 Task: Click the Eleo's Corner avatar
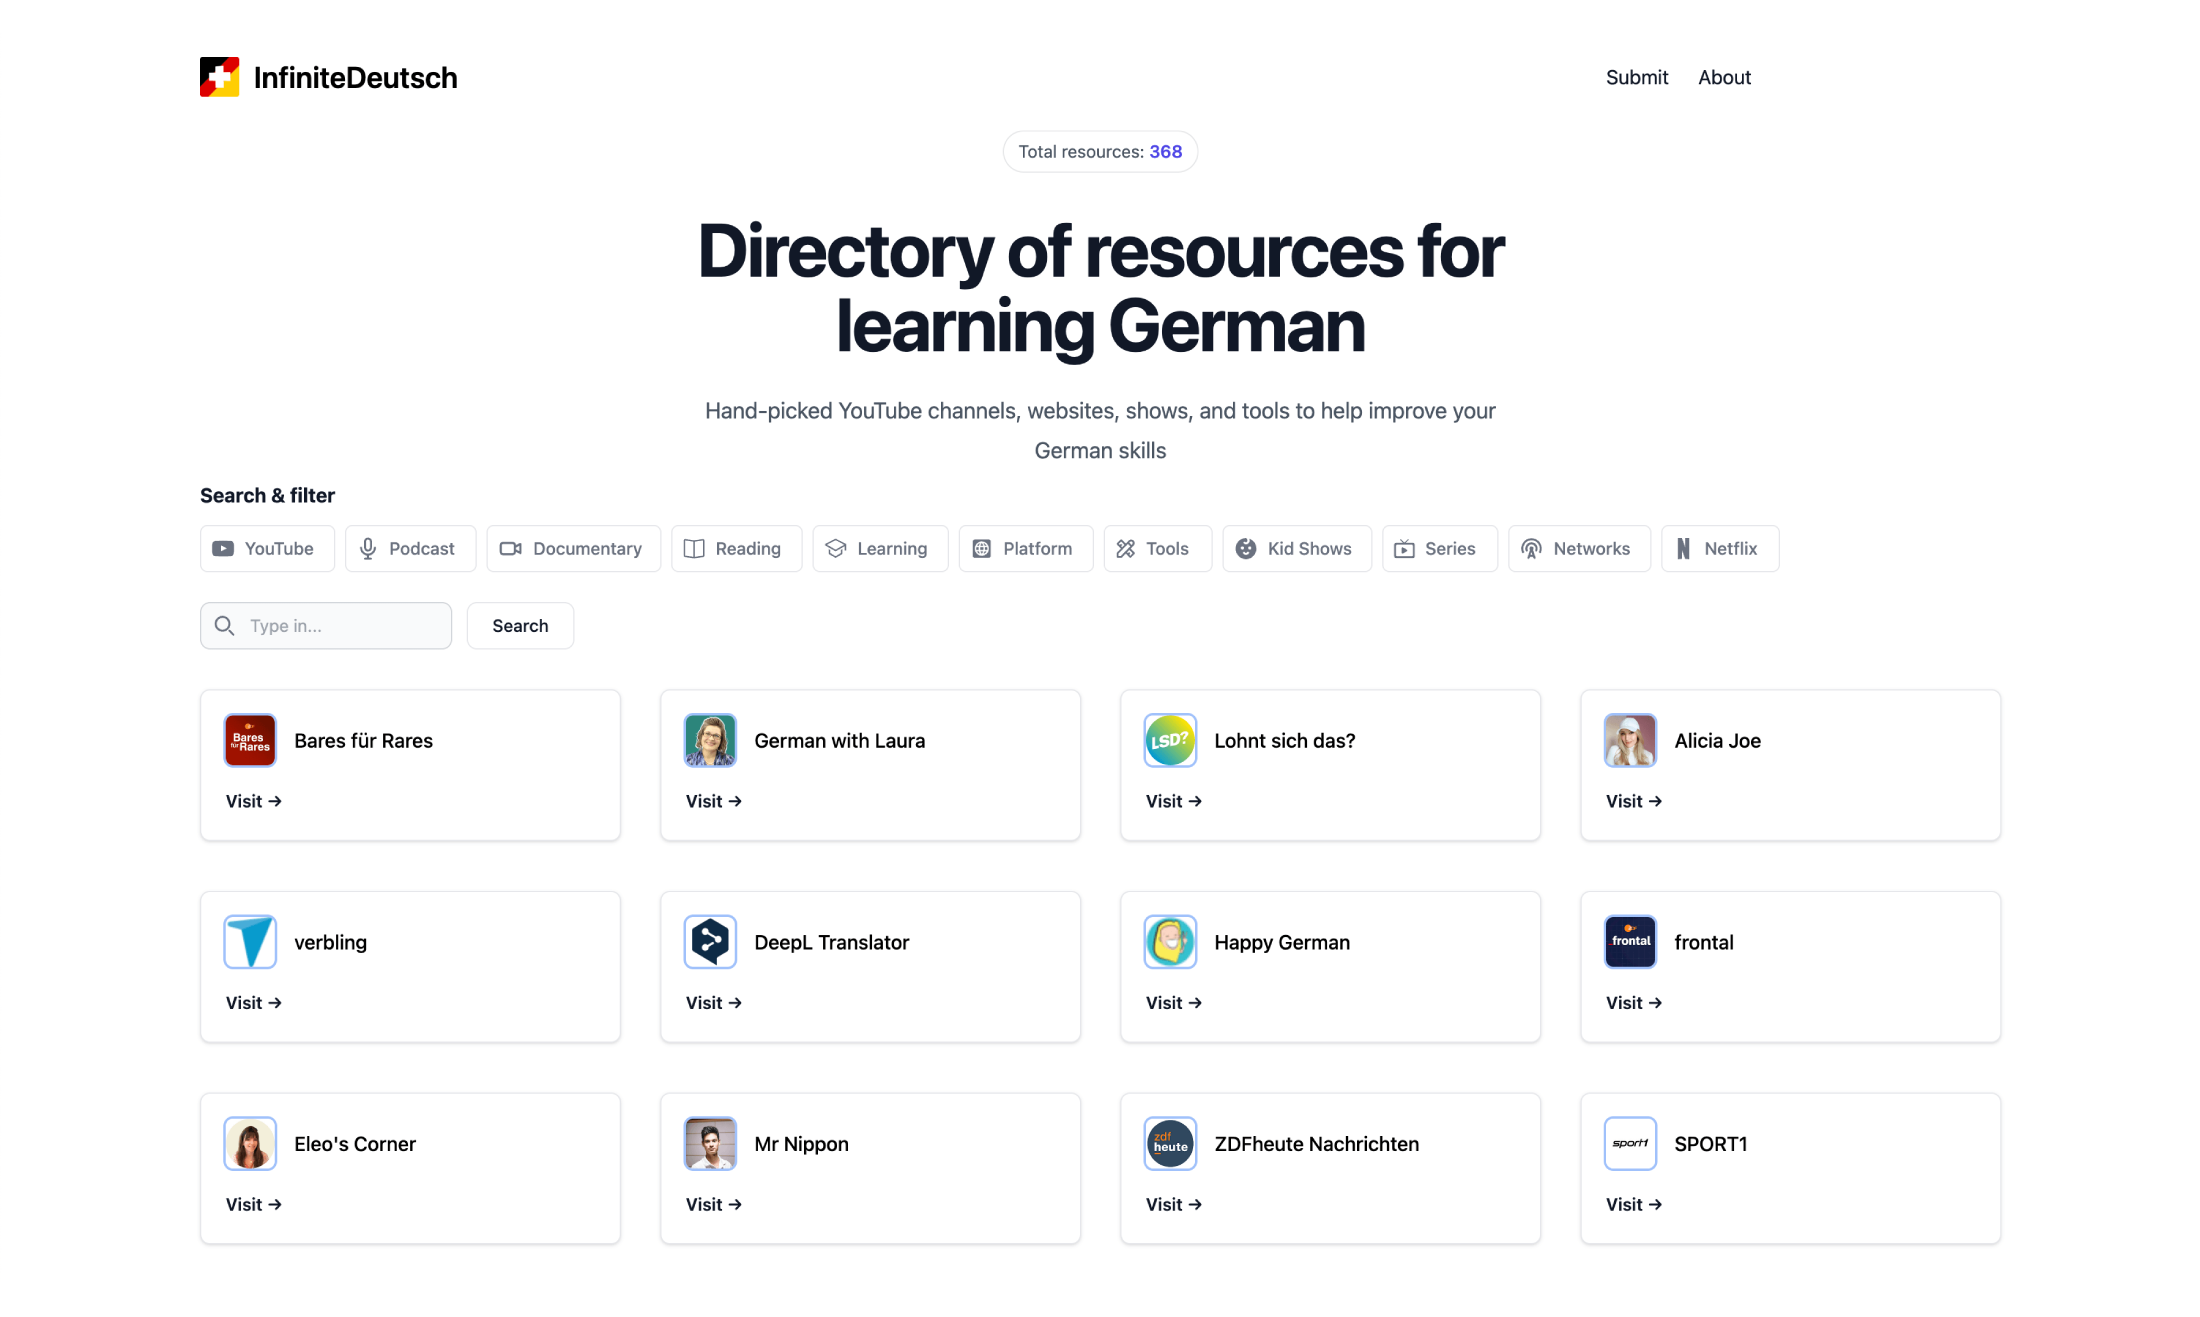250,1143
